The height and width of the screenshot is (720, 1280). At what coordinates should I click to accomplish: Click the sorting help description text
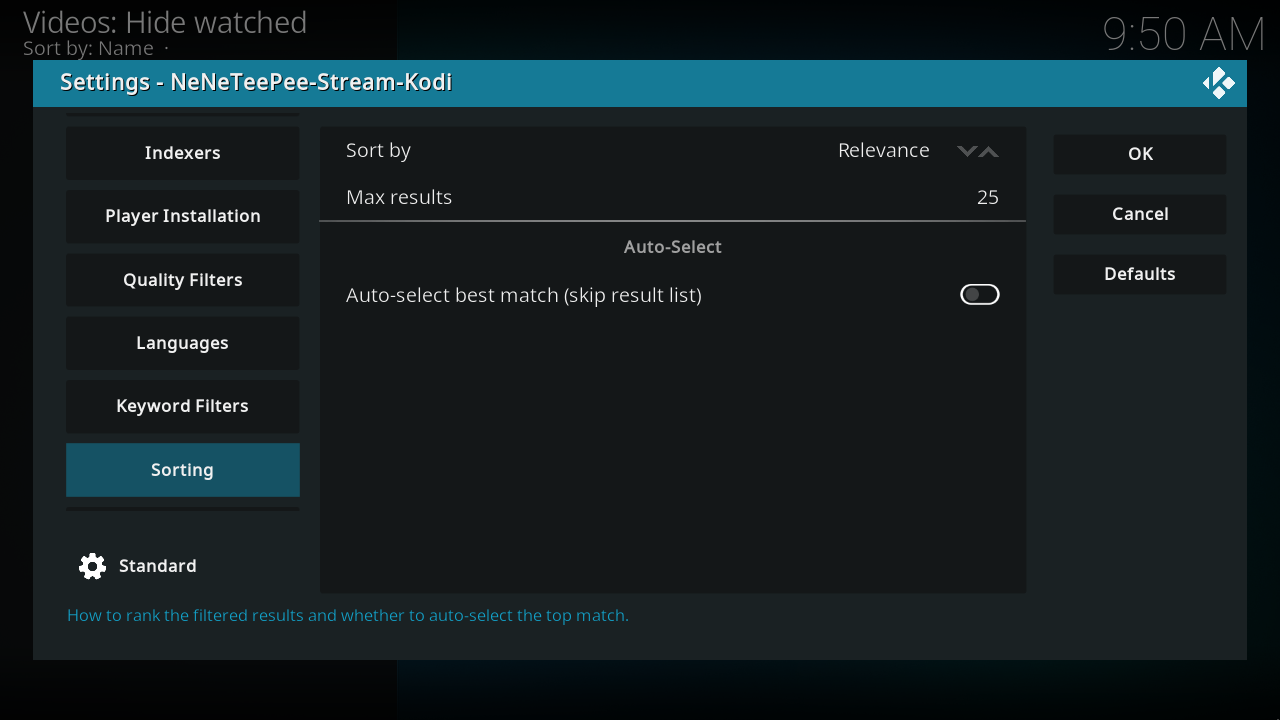pyautogui.click(x=348, y=615)
